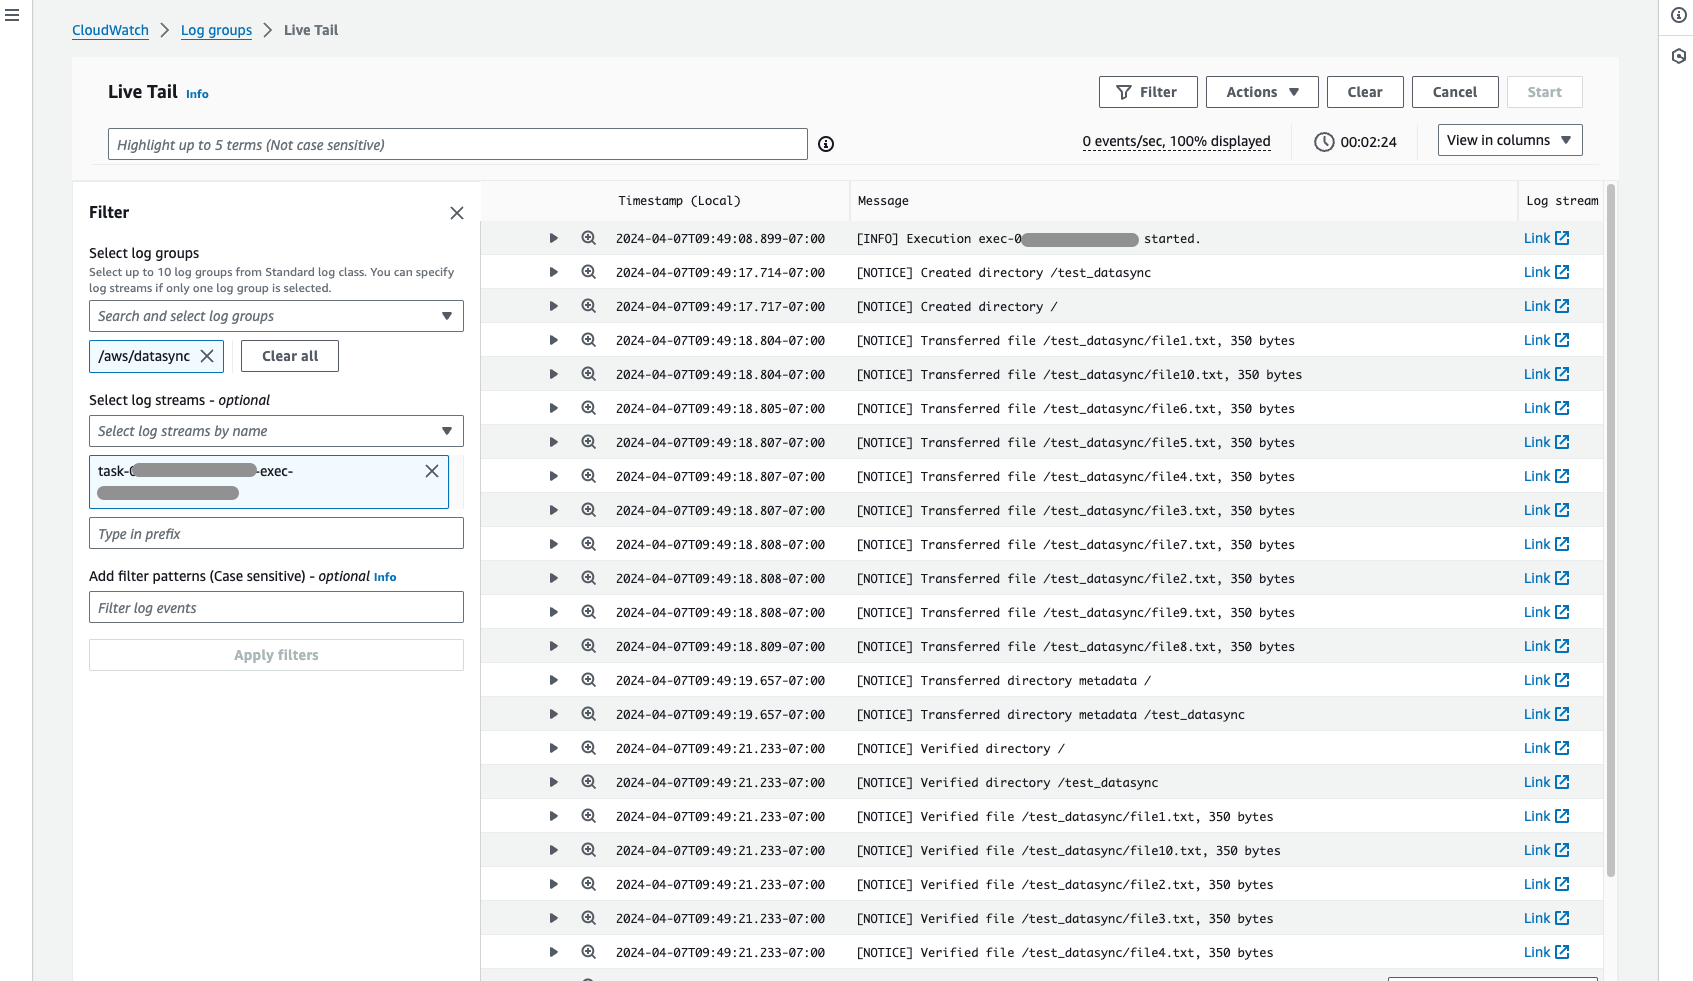Expand the Transferred file1.txt row
Viewport: 1693px width, 981px height.
click(553, 340)
